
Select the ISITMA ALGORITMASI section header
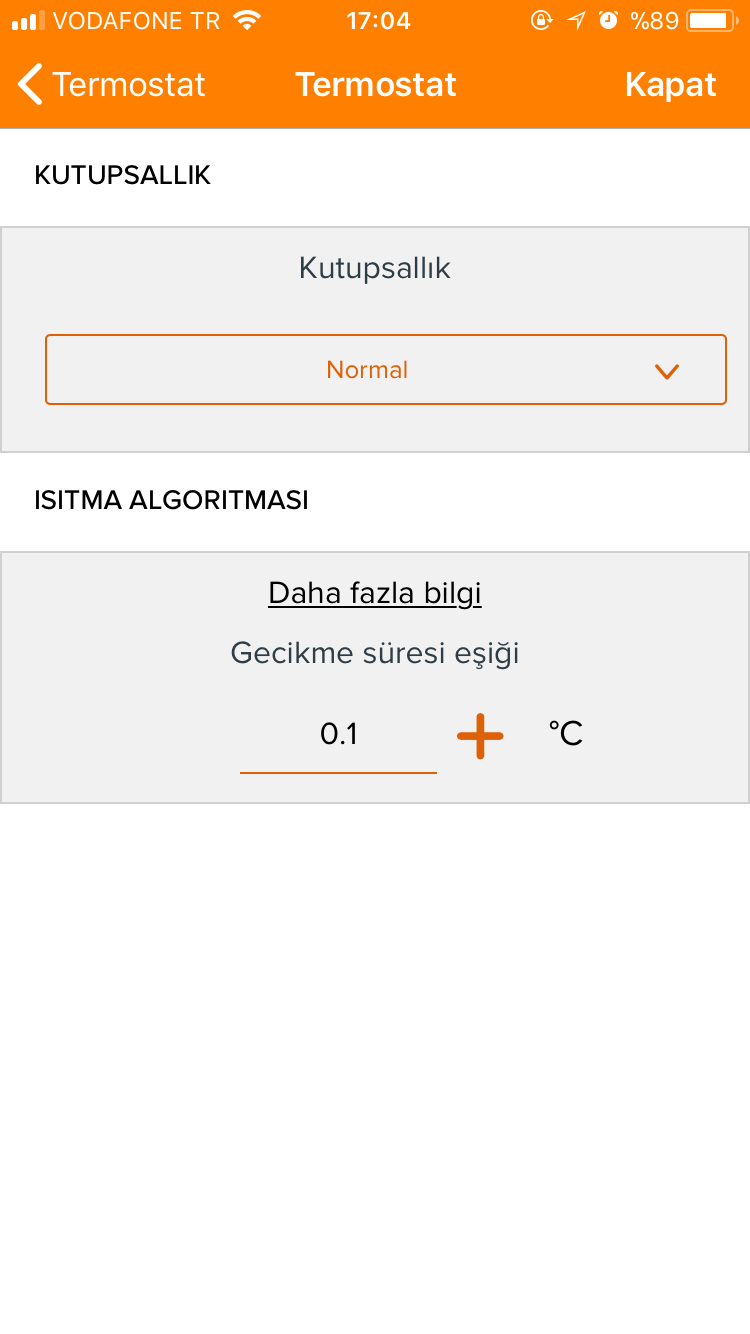[x=171, y=501]
